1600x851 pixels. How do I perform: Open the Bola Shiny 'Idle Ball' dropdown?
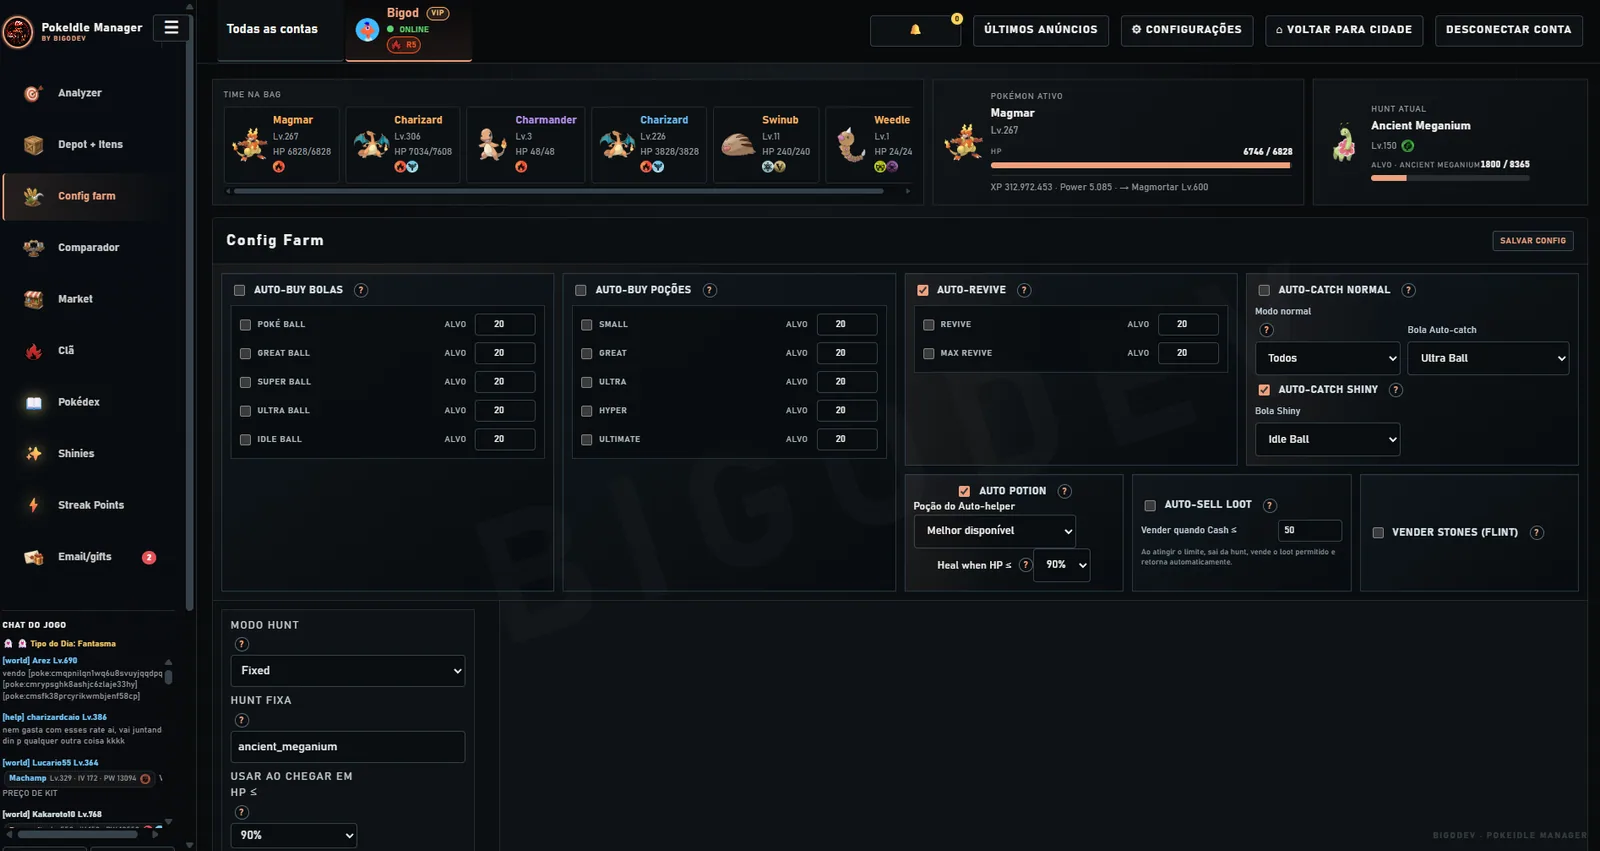tap(1327, 439)
